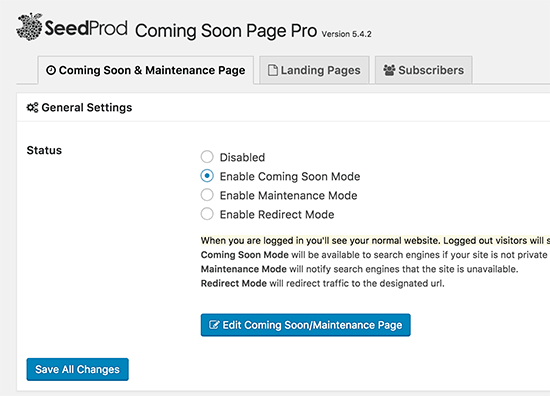Select Enable Redirect Mode
550x396 pixels.
click(207, 214)
